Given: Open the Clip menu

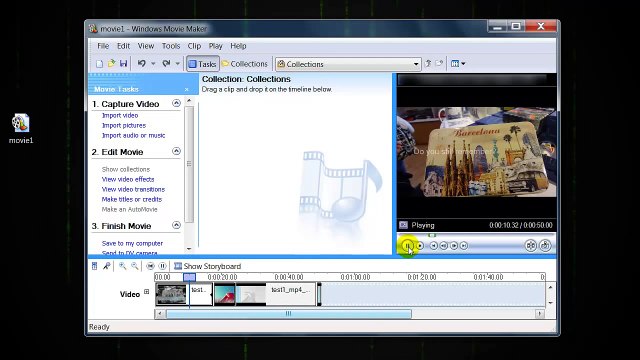Looking at the screenshot, I should 194,46.
